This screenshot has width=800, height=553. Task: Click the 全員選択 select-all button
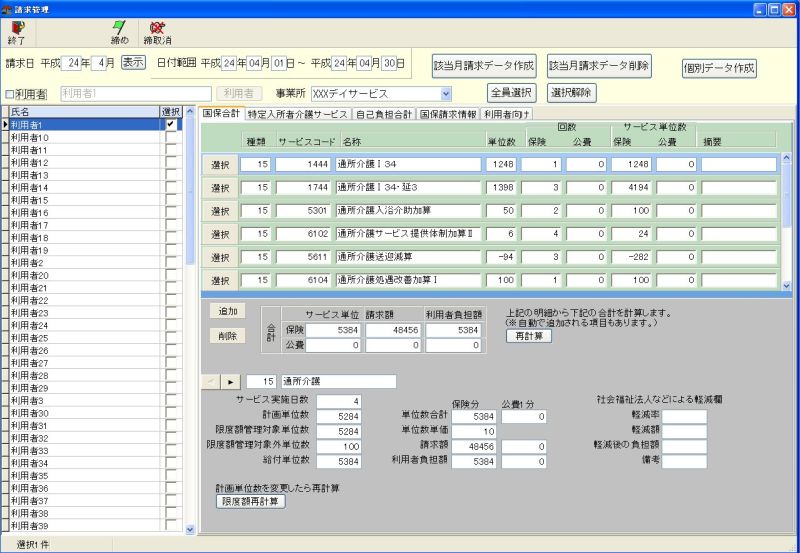[x=512, y=93]
